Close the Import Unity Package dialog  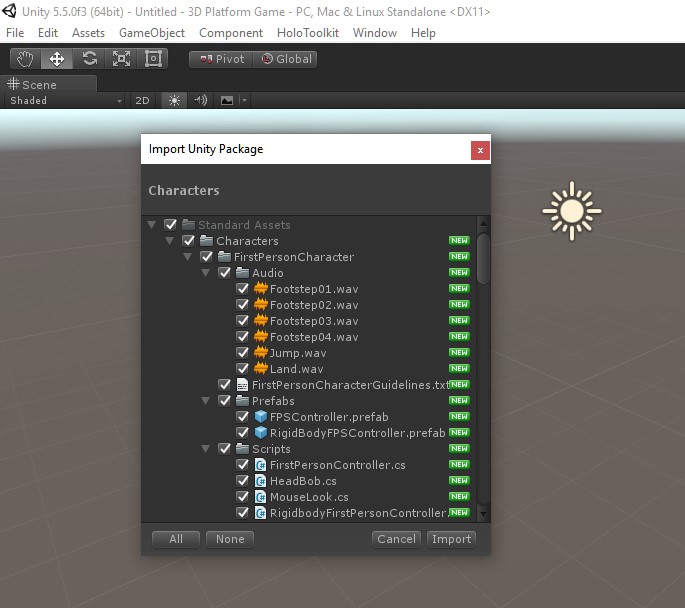coord(480,150)
